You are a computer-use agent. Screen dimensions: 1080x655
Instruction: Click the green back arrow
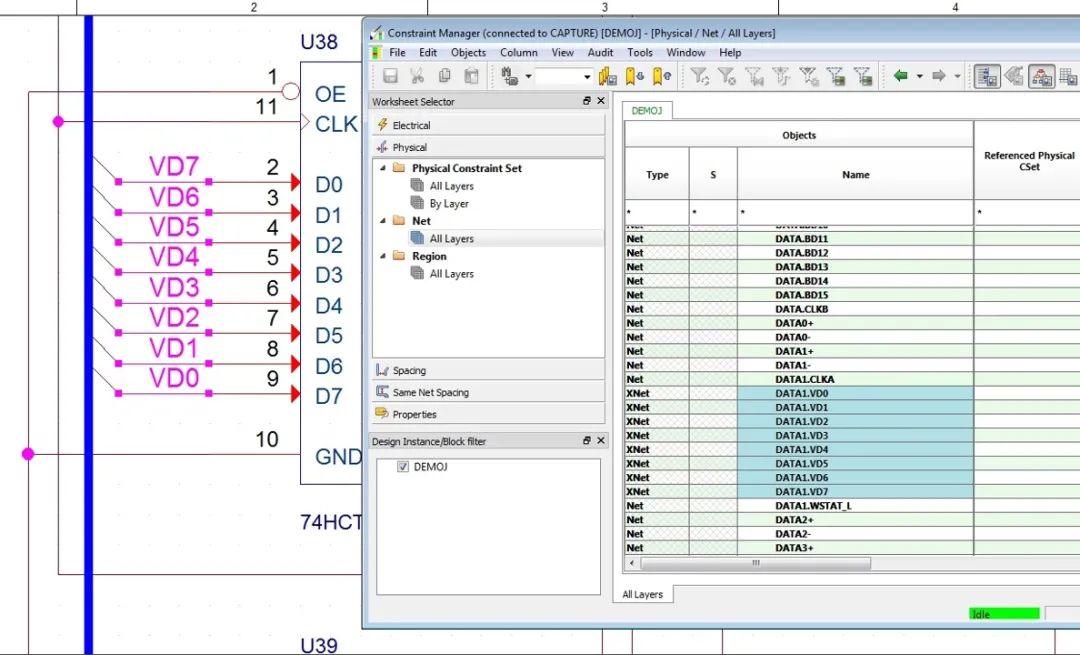coord(900,76)
